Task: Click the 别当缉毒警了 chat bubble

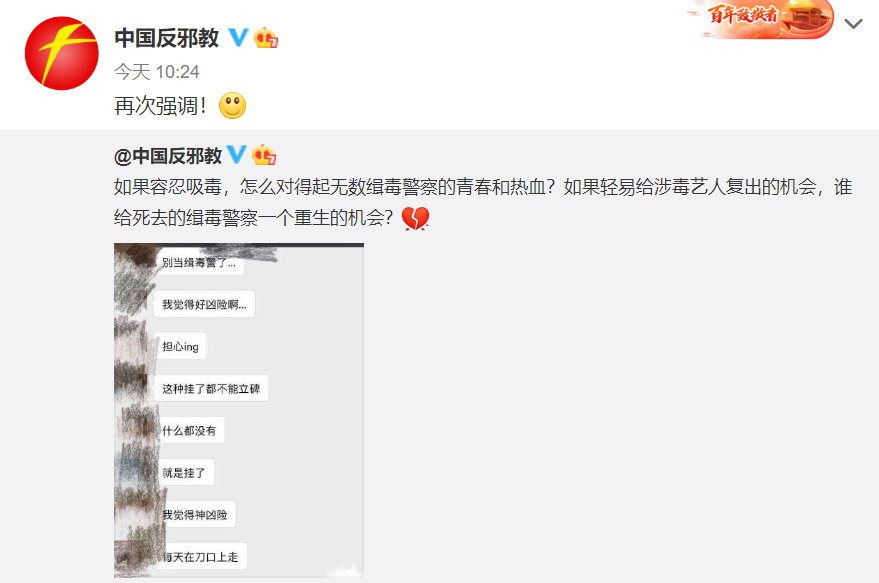Action: (x=199, y=262)
